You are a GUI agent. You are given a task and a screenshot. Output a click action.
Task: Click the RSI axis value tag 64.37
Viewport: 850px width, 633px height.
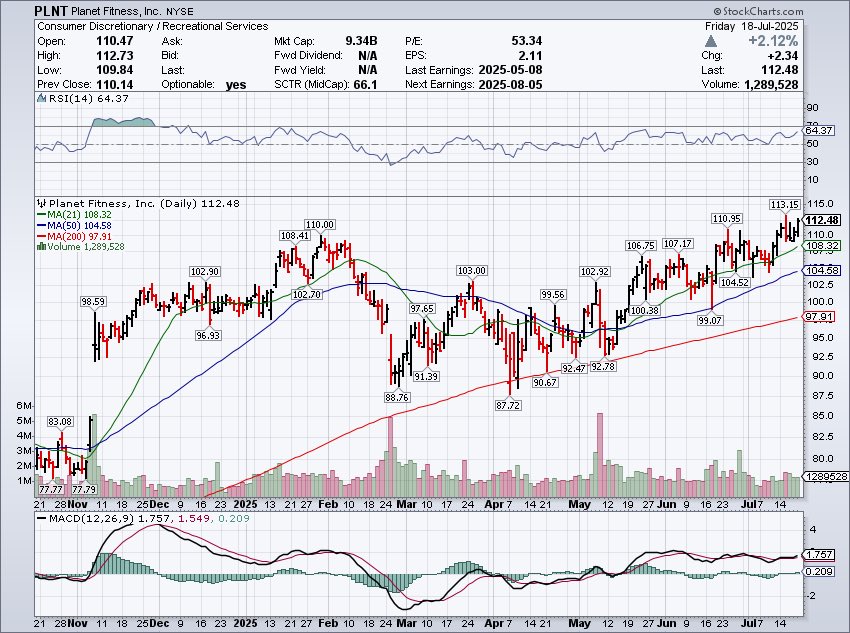(x=819, y=130)
